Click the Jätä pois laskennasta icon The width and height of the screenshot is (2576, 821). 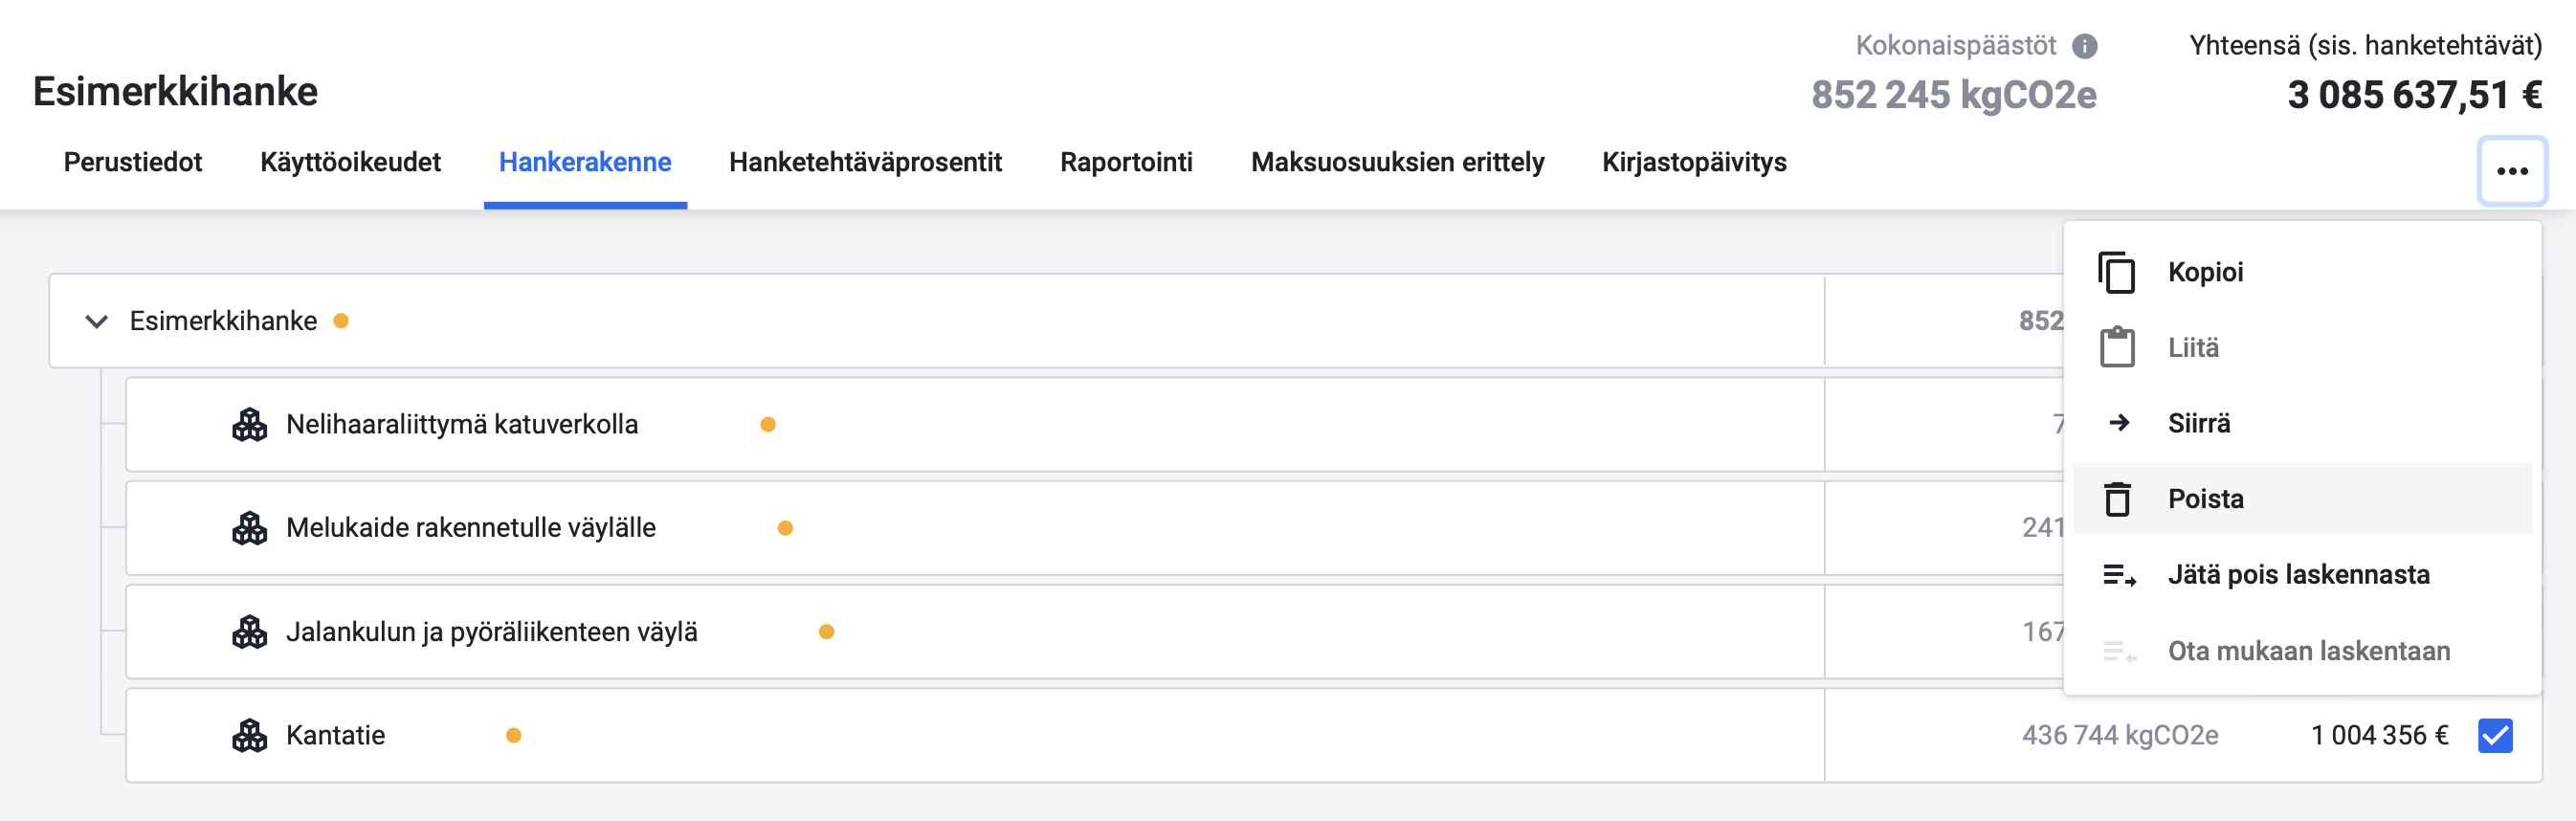point(2119,575)
